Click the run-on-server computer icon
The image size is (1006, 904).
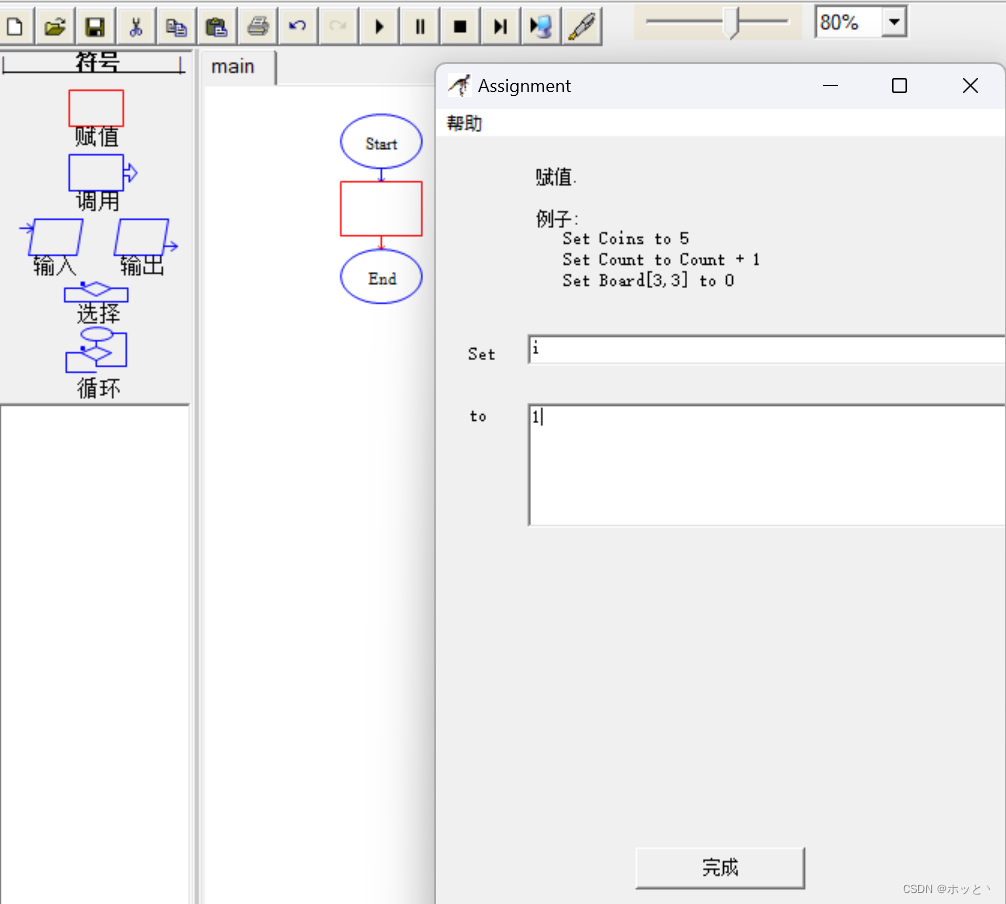541,26
